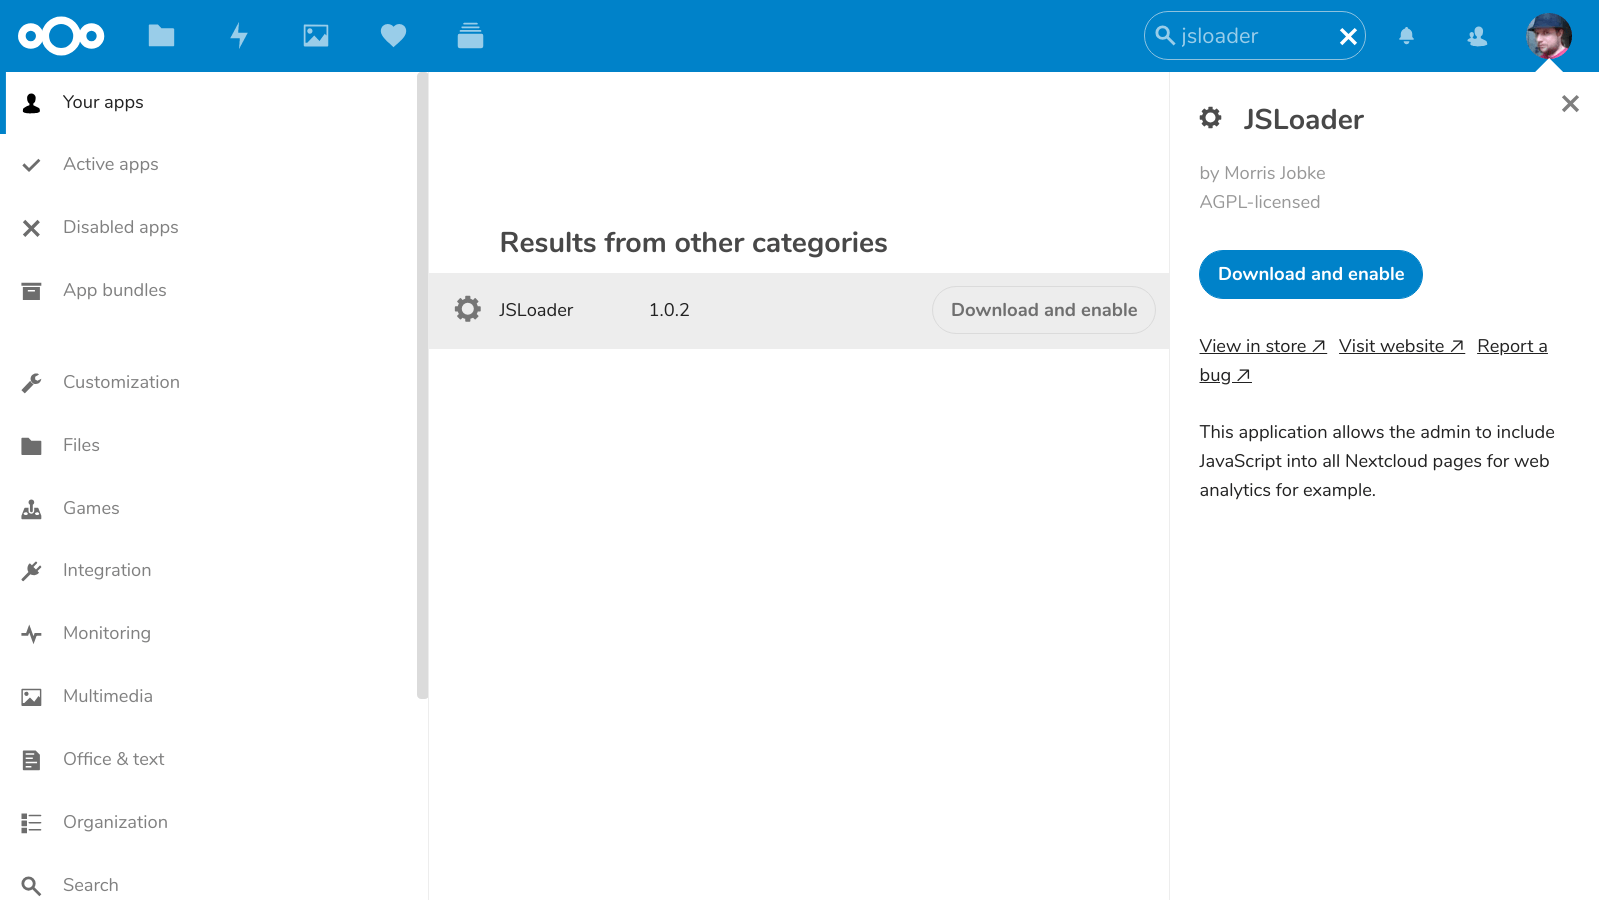This screenshot has height=900, width=1599.
Task: Click blue Download and enable button
Action: (1311, 274)
